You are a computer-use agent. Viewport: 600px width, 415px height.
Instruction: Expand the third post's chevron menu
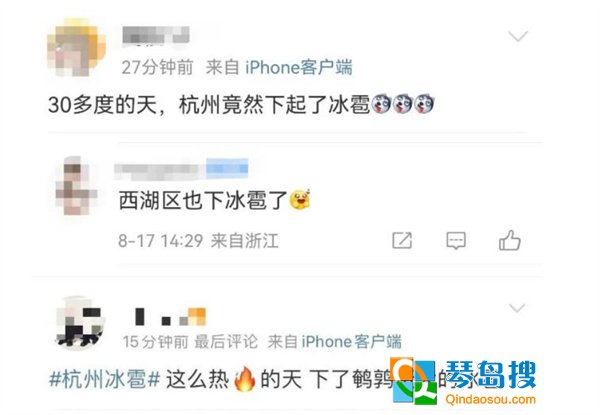tap(517, 308)
